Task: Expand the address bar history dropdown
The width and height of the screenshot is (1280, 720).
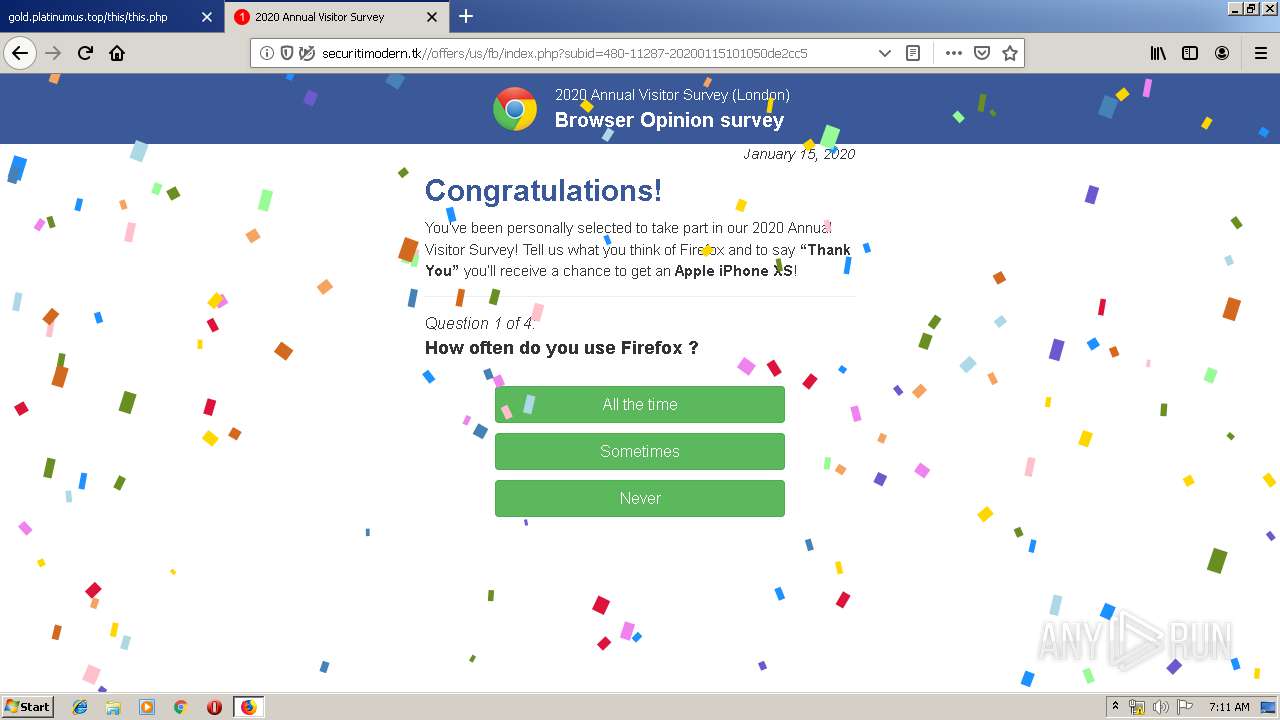Action: (x=884, y=53)
